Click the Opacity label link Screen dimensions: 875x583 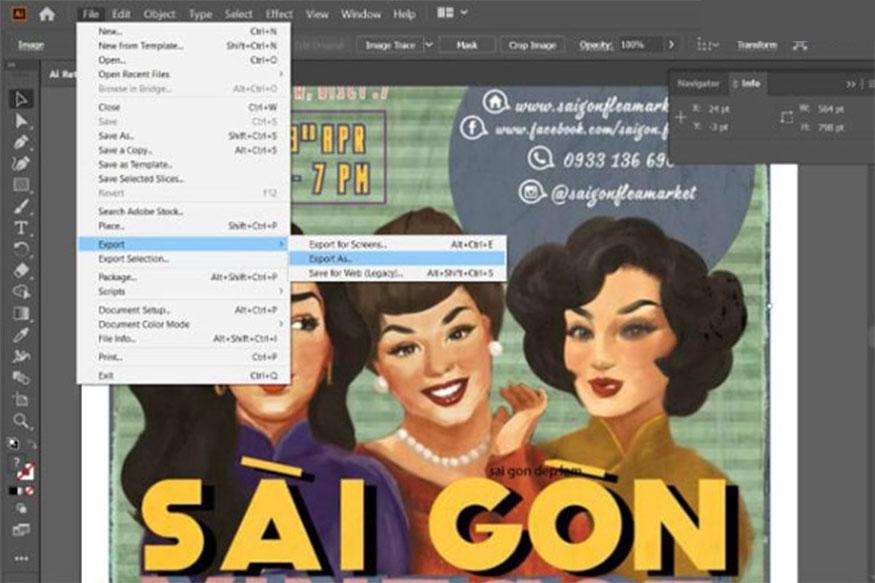coord(595,45)
